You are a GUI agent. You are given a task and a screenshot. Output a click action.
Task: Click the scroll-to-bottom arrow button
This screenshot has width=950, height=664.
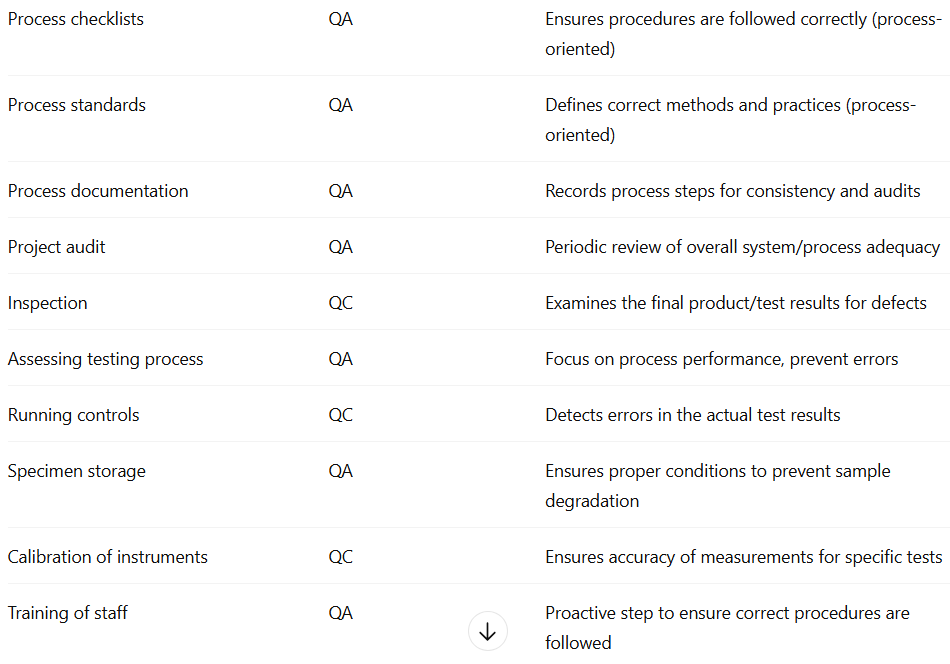click(488, 632)
